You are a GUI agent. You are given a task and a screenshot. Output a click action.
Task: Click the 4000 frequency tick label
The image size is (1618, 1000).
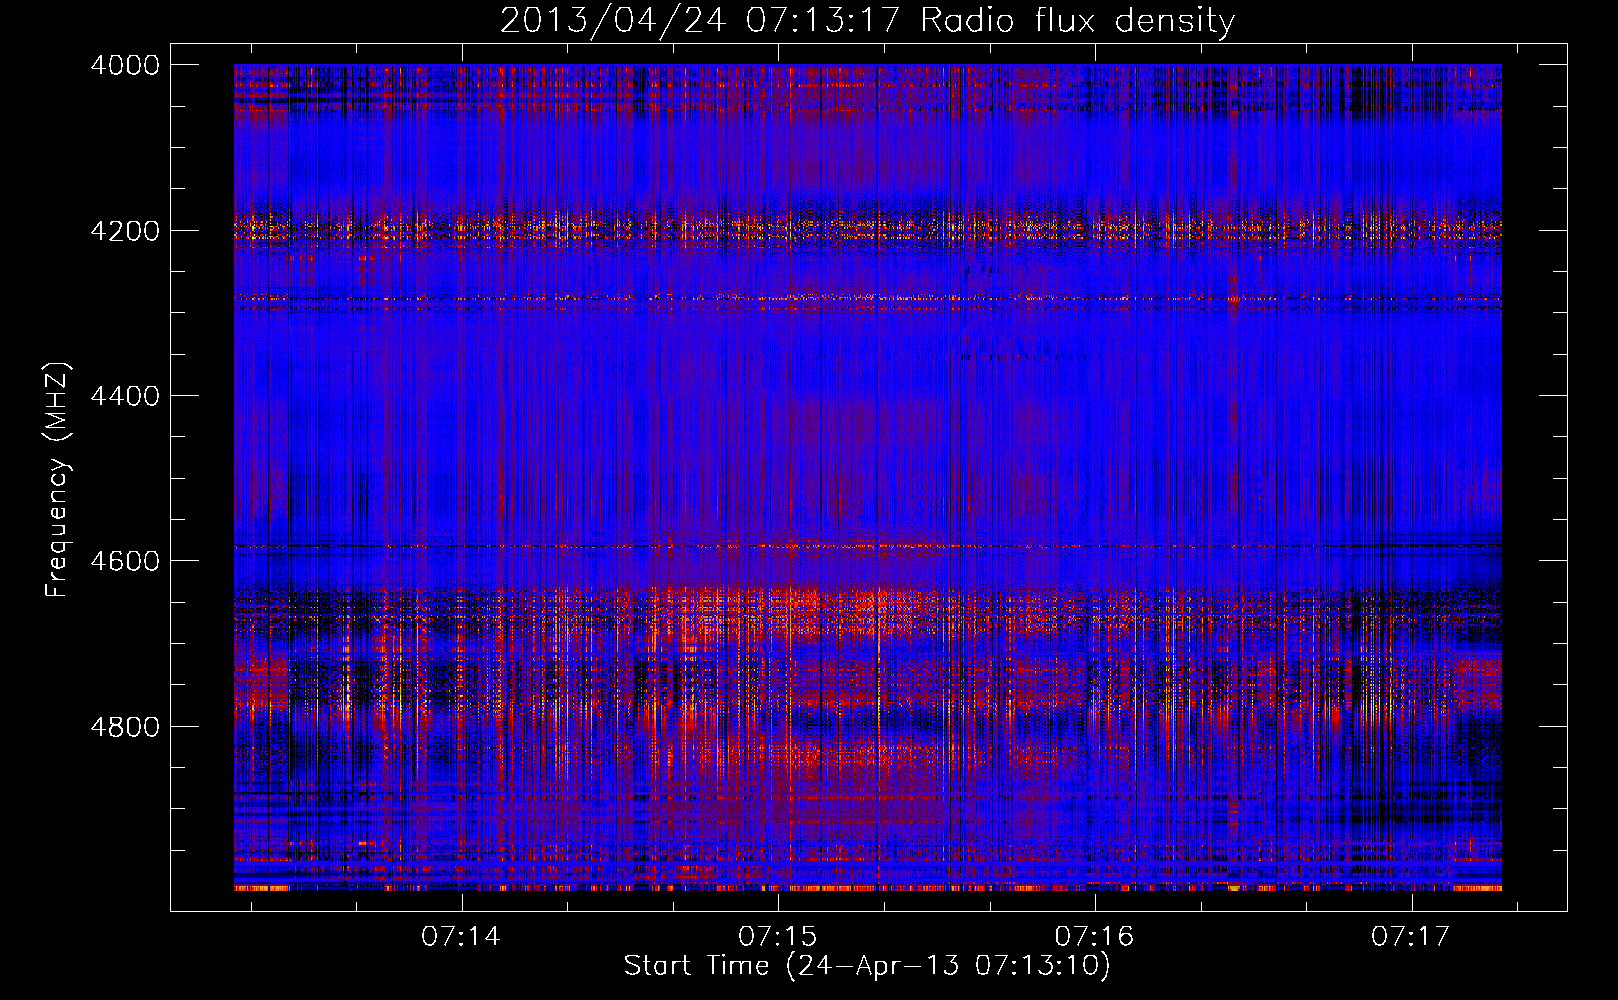[x=125, y=65]
